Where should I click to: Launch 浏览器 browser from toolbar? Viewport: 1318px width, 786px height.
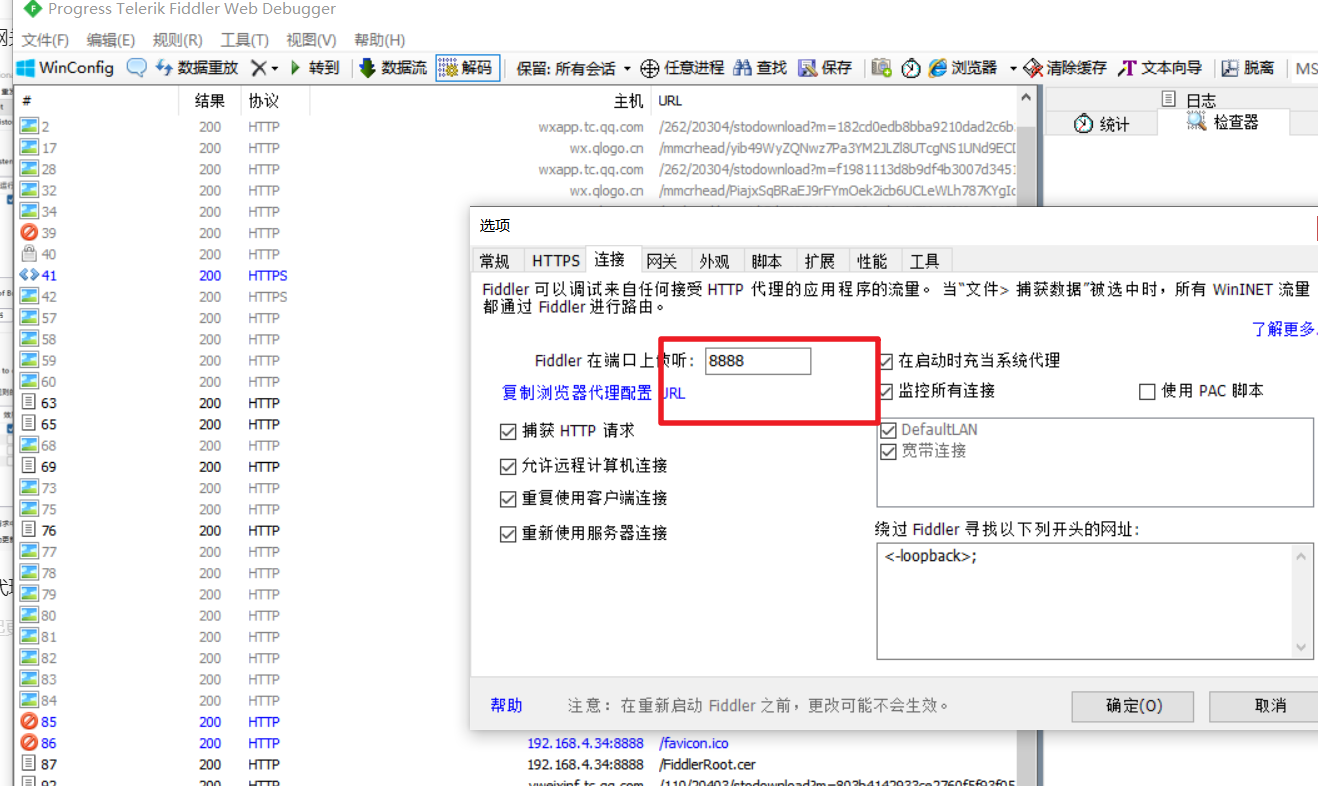tap(964, 68)
